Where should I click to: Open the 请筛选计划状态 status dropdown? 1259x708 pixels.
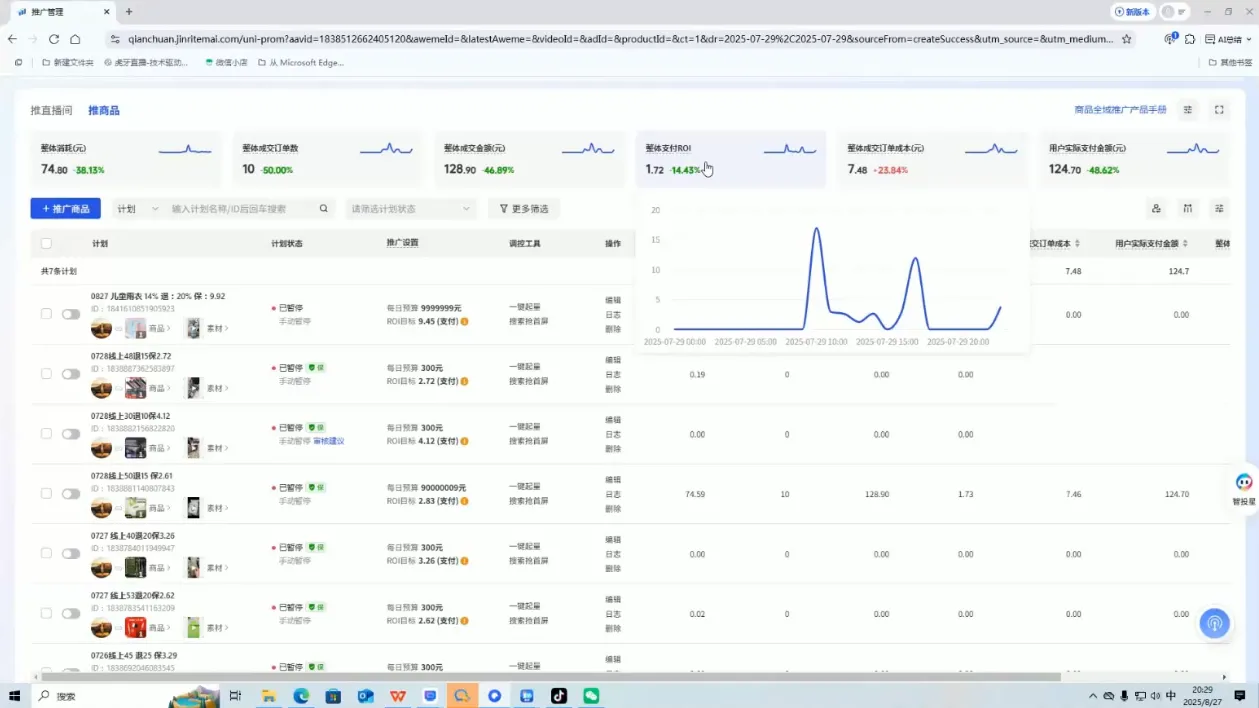coord(410,209)
